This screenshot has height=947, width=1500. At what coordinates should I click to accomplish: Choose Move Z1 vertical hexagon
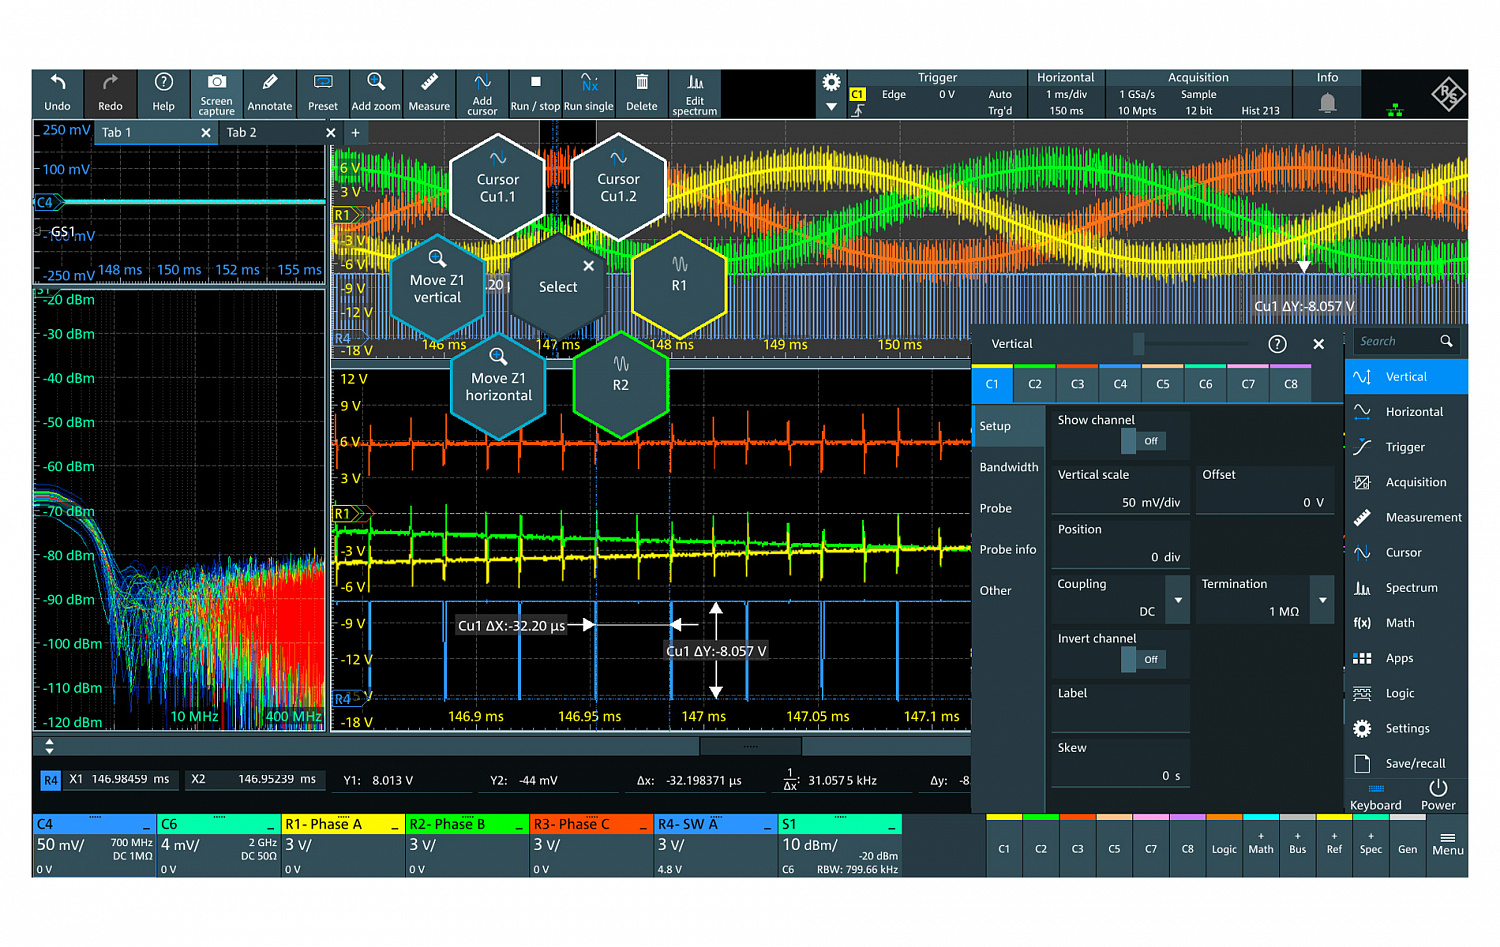pyautogui.click(x=437, y=287)
